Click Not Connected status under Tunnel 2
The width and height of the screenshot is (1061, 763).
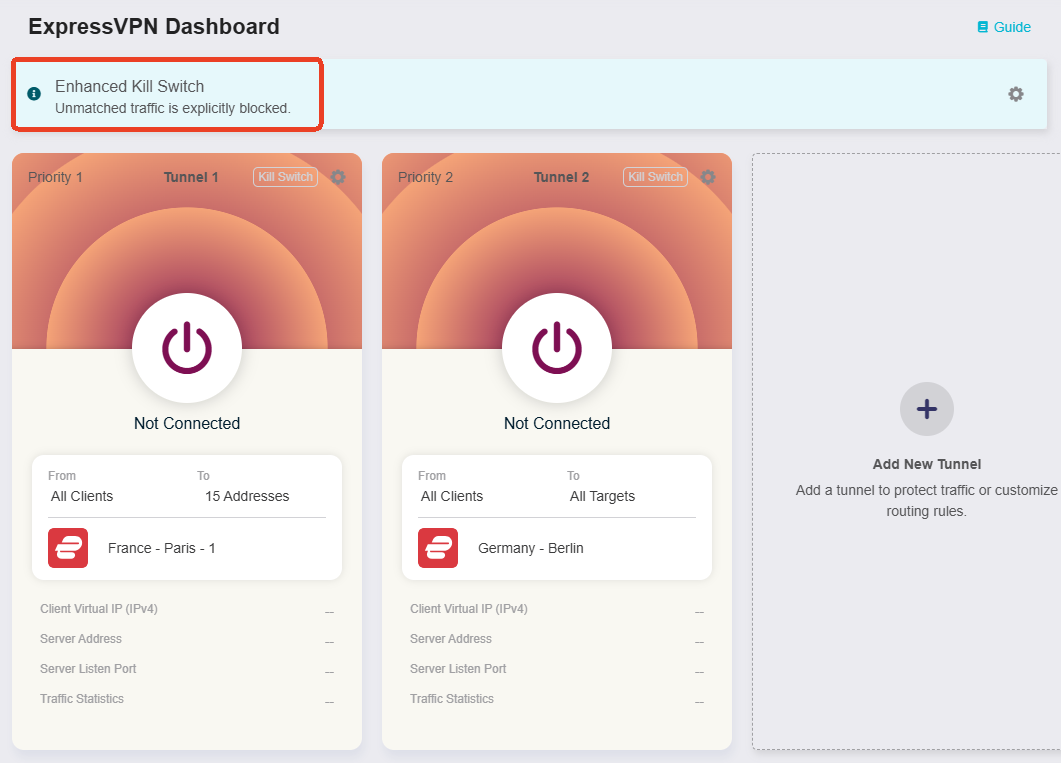(x=557, y=423)
